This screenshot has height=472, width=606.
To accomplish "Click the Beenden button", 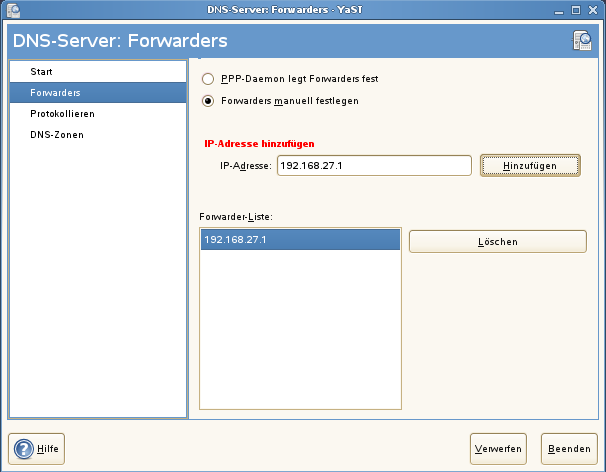I will coord(569,449).
